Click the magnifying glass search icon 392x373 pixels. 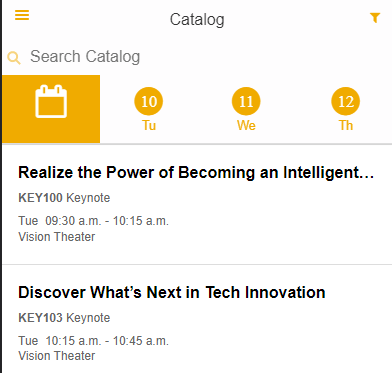(14, 58)
